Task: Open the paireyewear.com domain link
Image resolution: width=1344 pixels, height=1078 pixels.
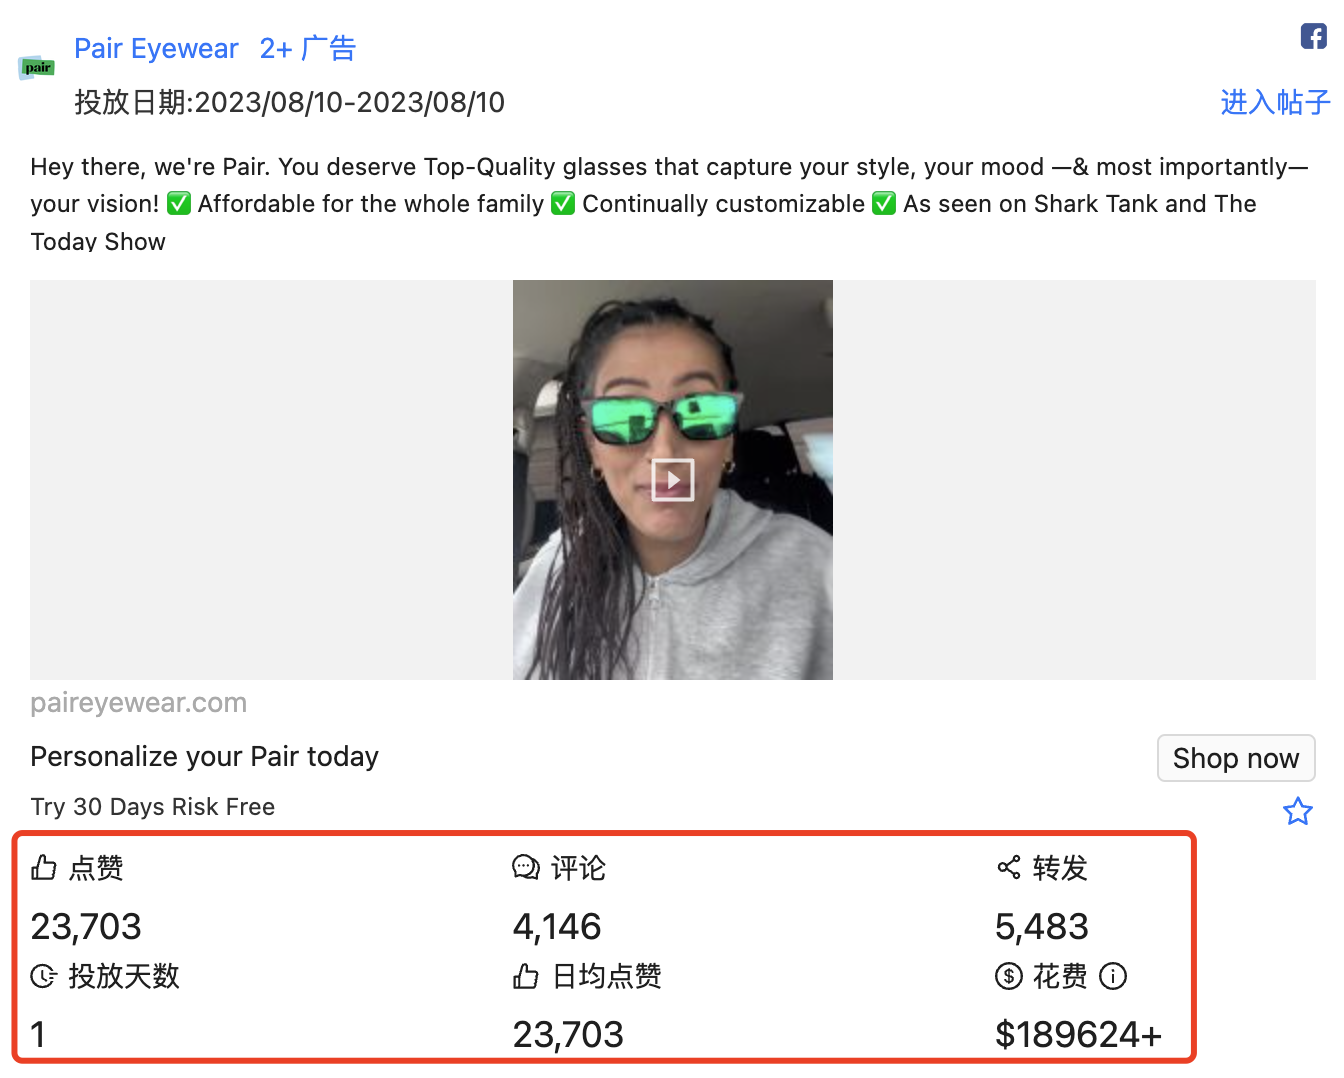Action: tap(138, 703)
